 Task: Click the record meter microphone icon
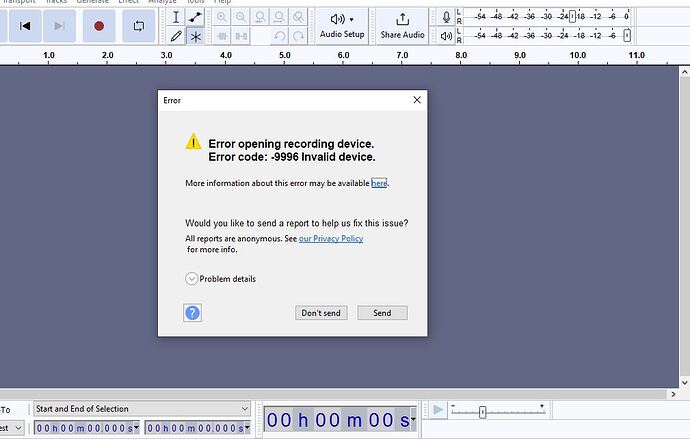click(x=446, y=17)
